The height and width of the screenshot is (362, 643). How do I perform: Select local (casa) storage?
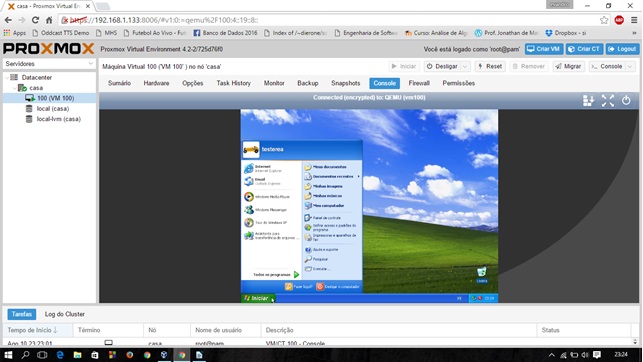50,109
